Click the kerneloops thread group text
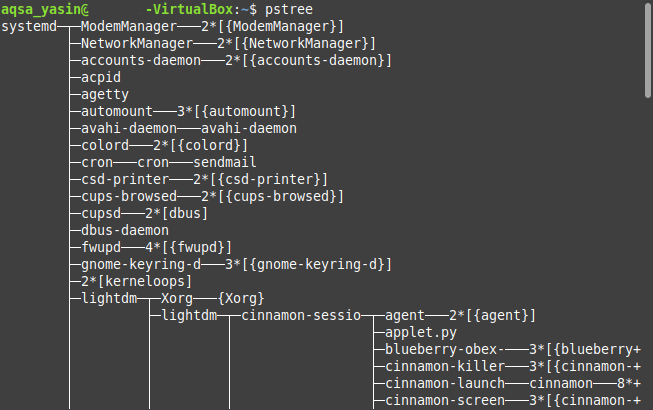This screenshot has height=410, width=653. (129, 281)
